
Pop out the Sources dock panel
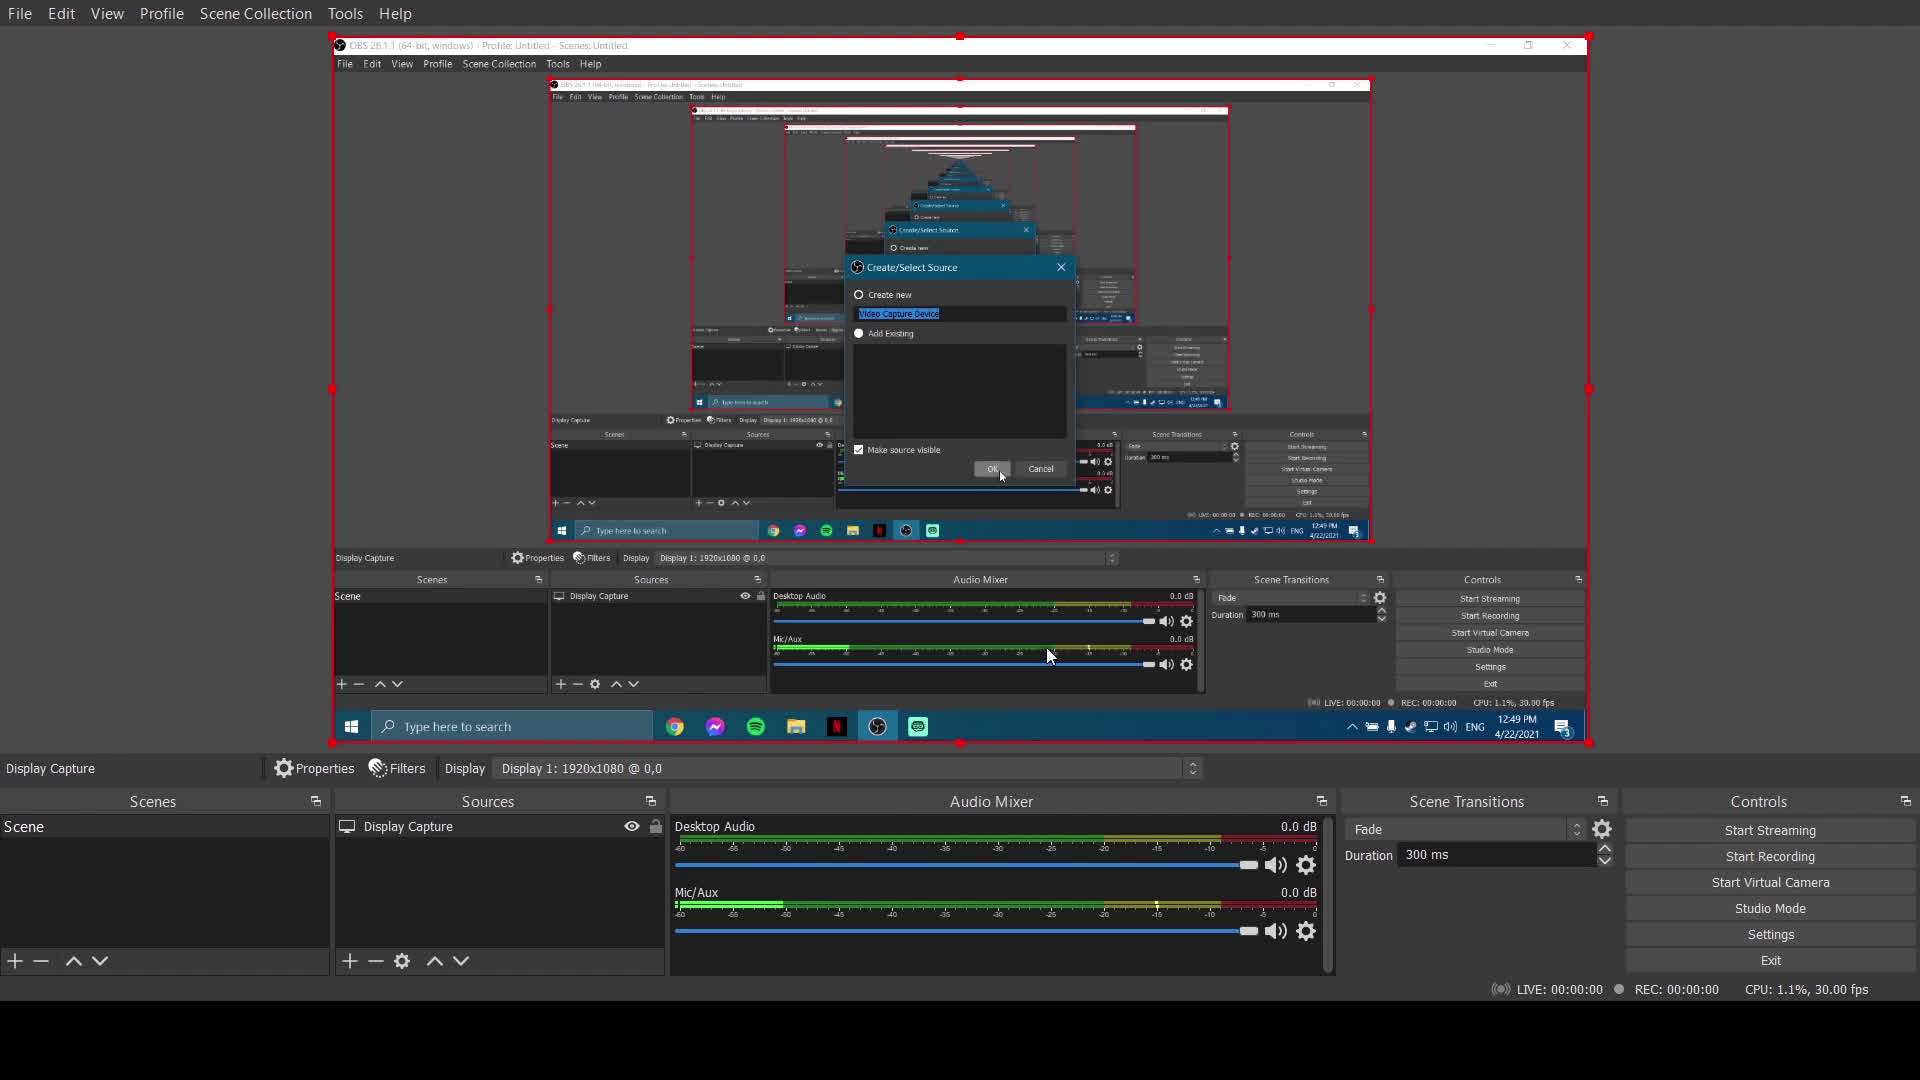(x=650, y=802)
